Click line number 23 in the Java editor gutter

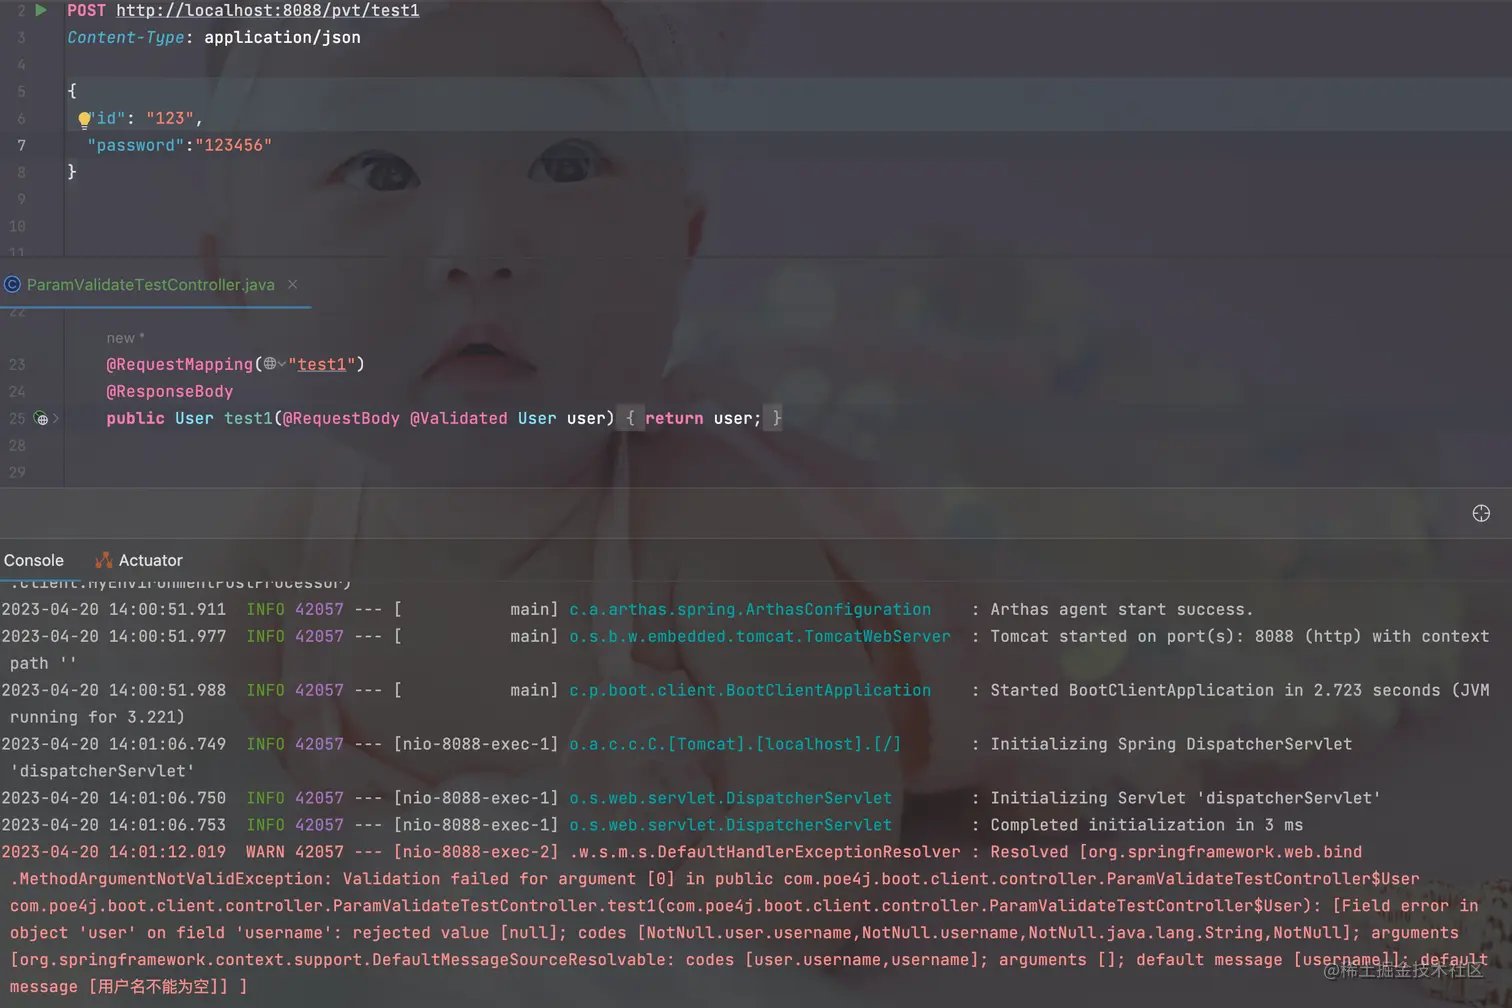click(17, 364)
